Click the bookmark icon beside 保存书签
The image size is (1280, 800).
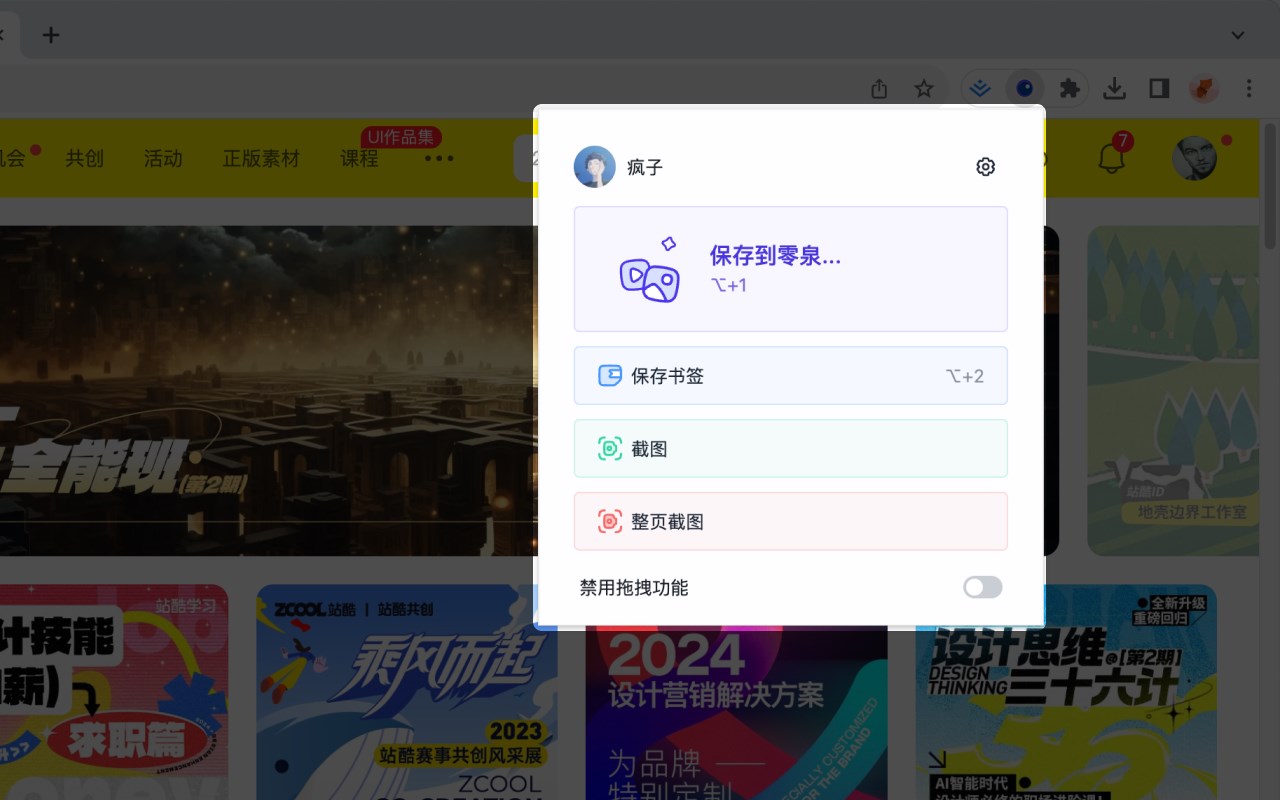(x=609, y=376)
